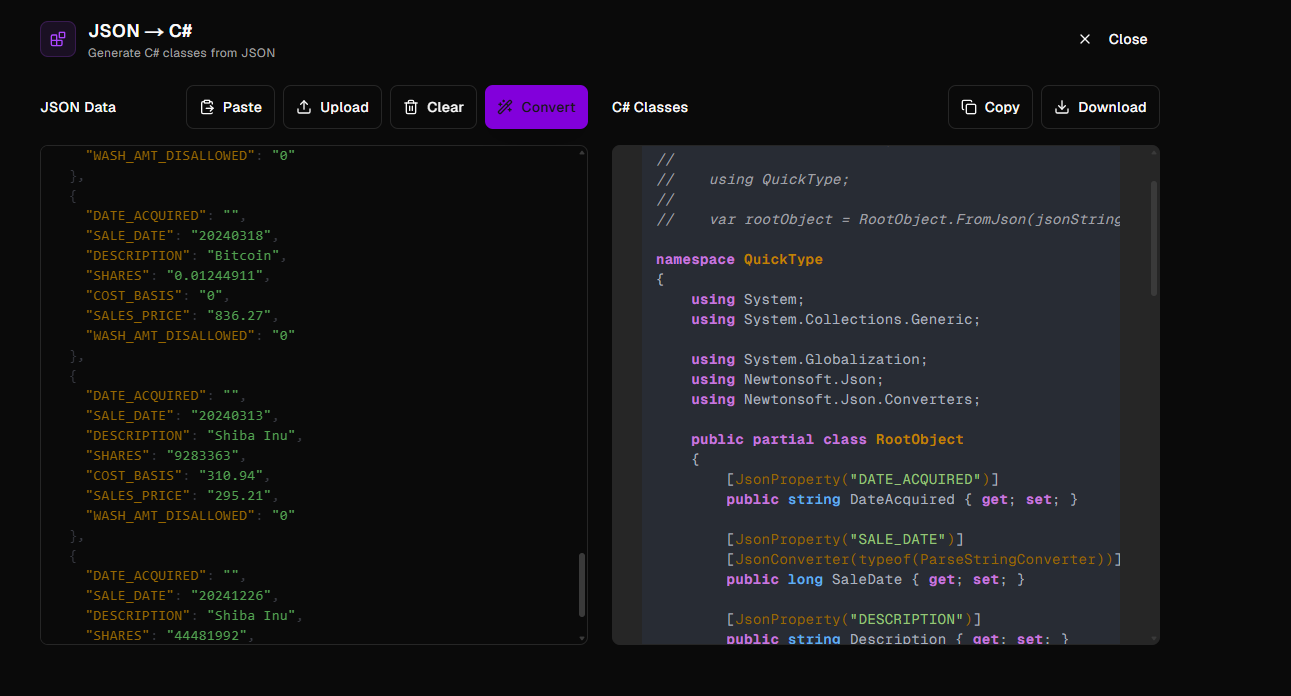Click the trash can icon in Clear
The image size is (1291, 696).
coord(411,107)
